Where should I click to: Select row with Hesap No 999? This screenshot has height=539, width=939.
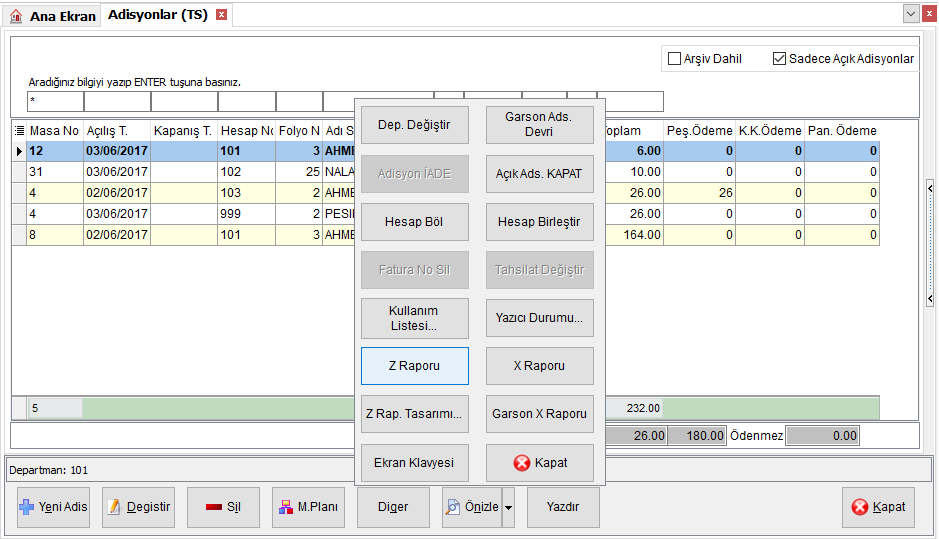446,214
